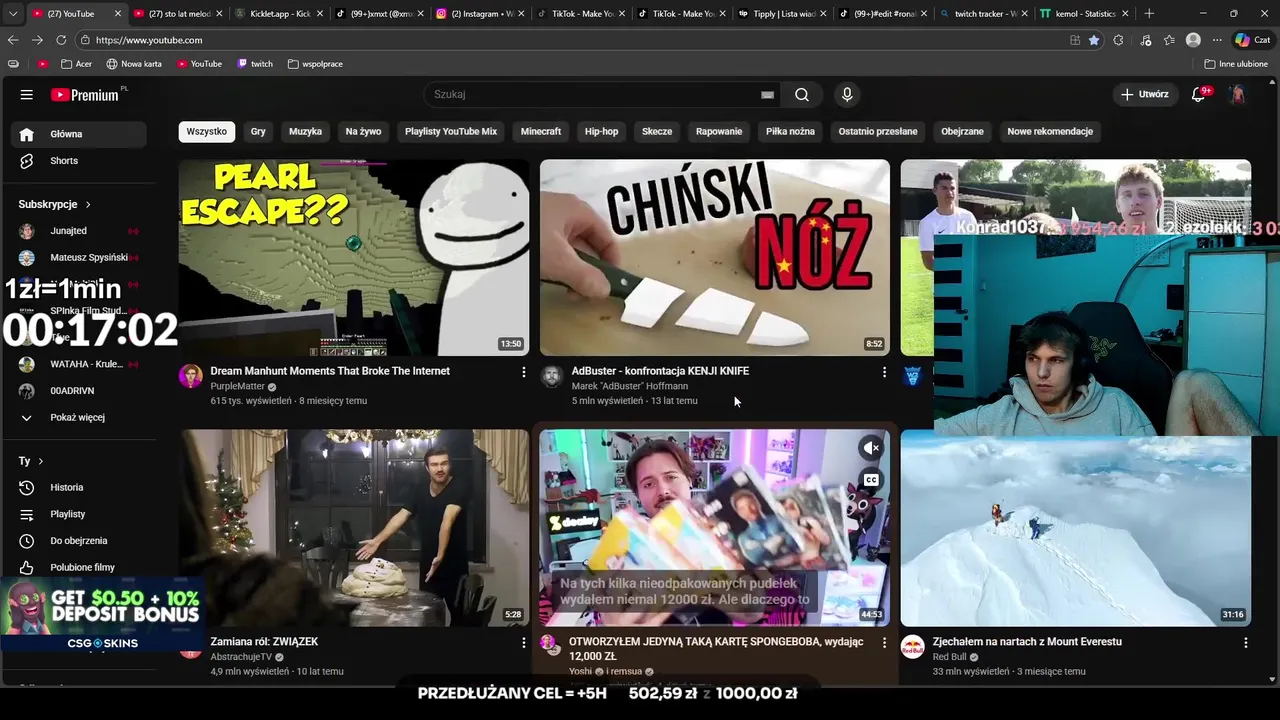Screen dimensions: 1280x720
Task: Select the Wszystko filter chip
Action: point(207,132)
